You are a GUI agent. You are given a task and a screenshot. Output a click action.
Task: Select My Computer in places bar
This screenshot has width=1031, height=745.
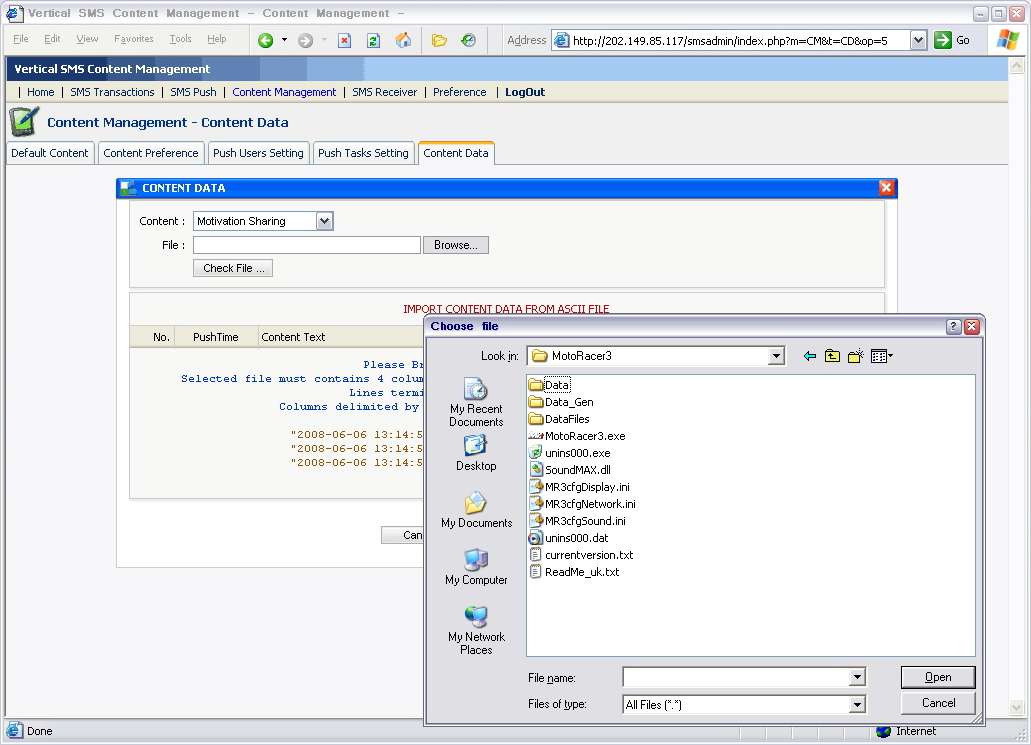(x=476, y=566)
